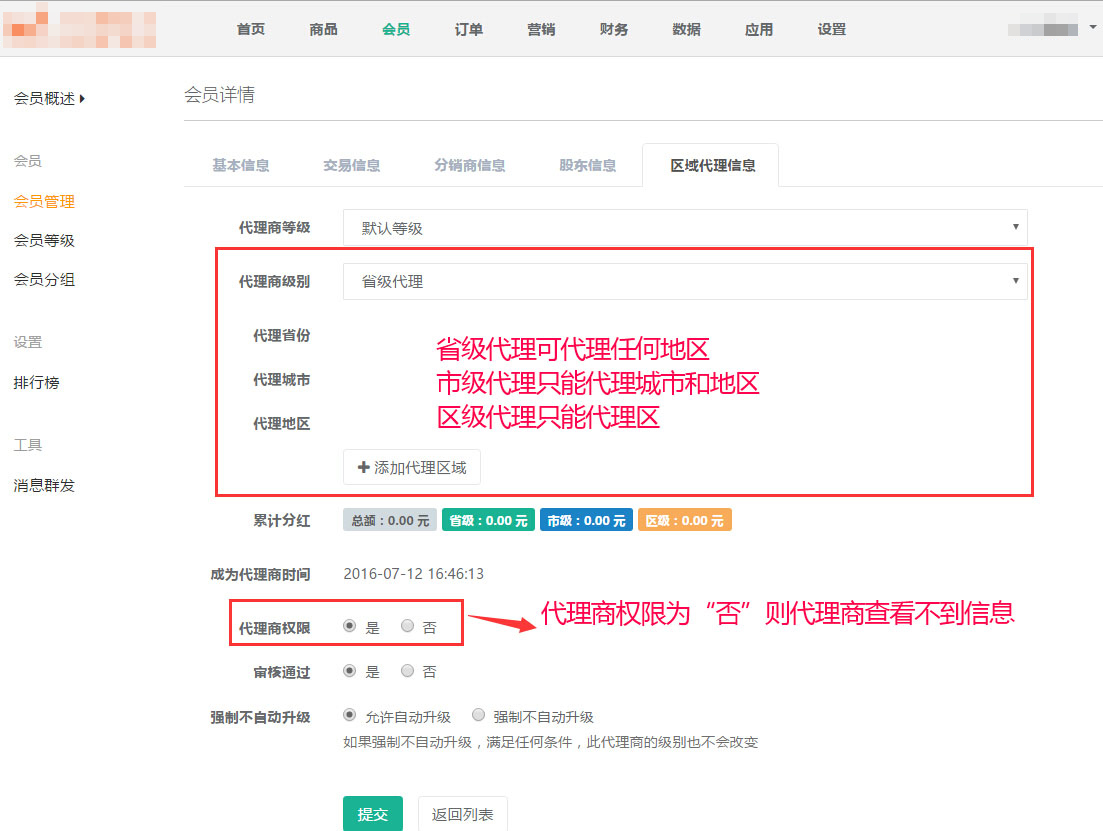Set 代理商权限 to 否
The height and width of the screenshot is (831, 1103).
click(408, 626)
